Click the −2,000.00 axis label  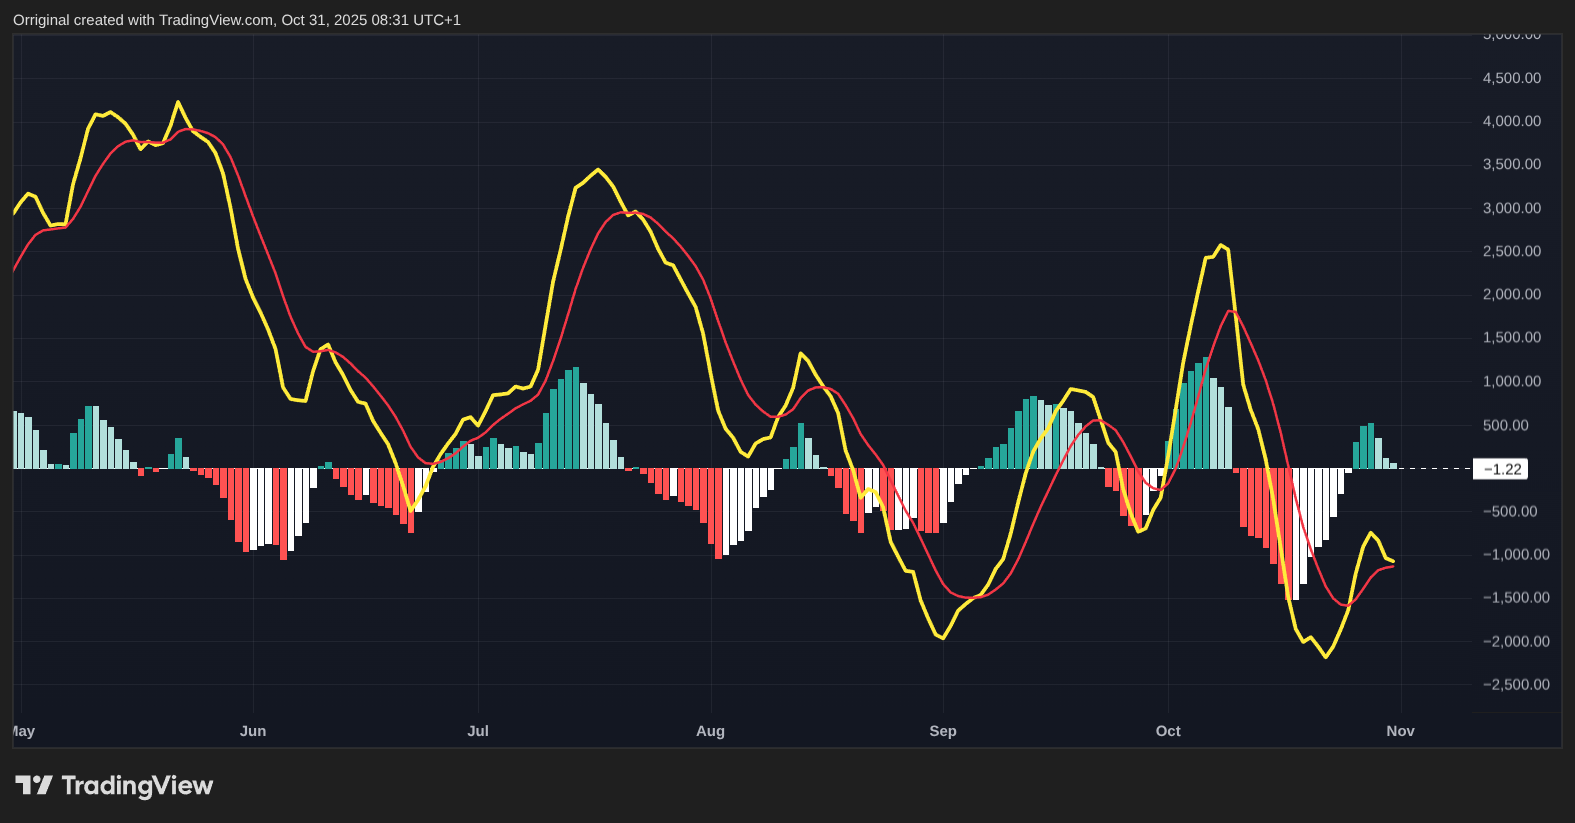[x=1515, y=641]
